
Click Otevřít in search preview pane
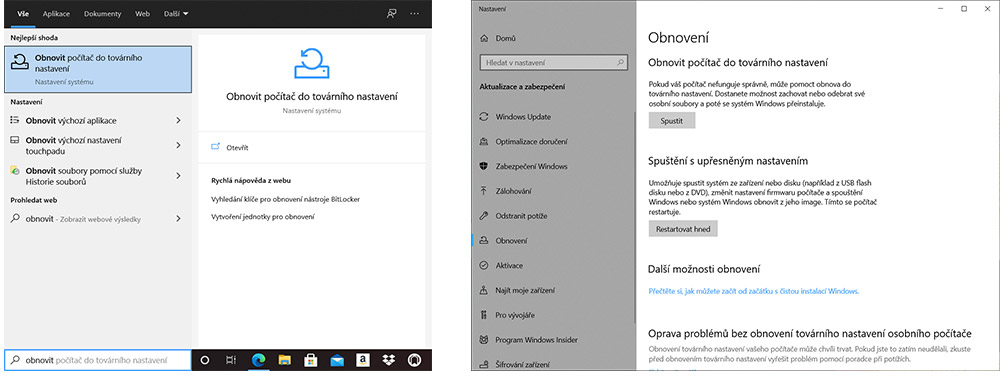pos(237,148)
